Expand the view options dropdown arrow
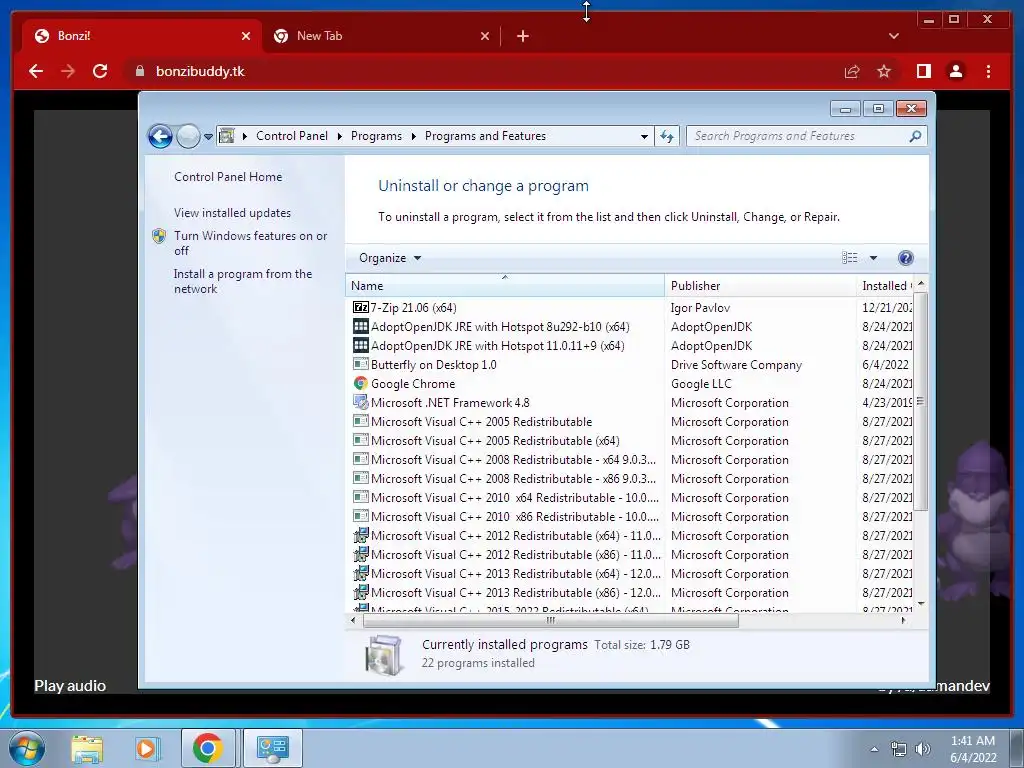The width and height of the screenshot is (1024, 768). point(873,258)
